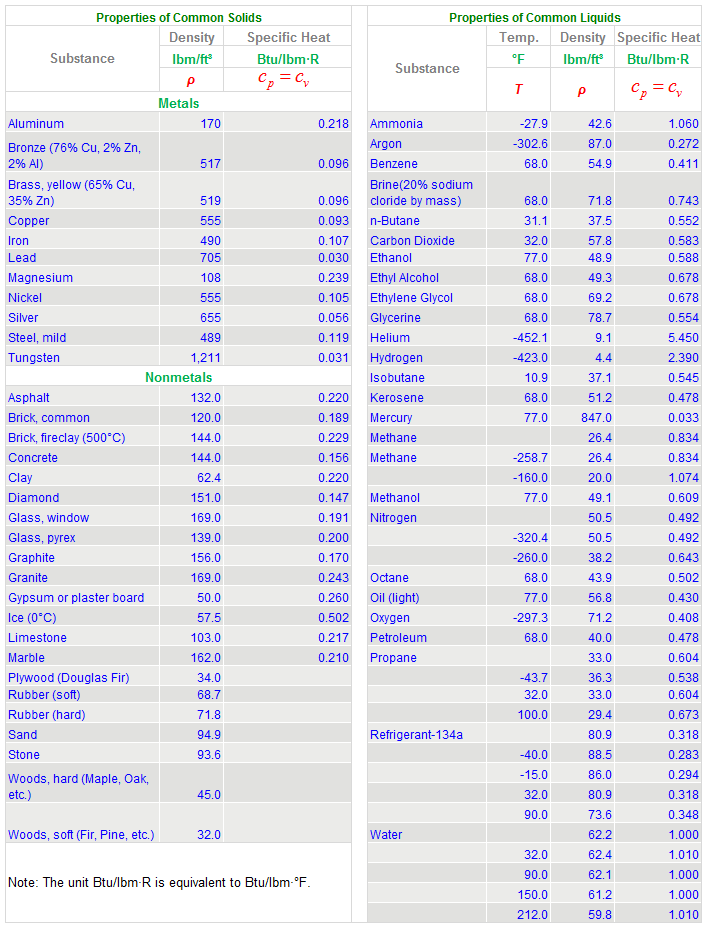Click the Diamond substance name
This screenshot has height=928, width=707.
click(x=34, y=498)
